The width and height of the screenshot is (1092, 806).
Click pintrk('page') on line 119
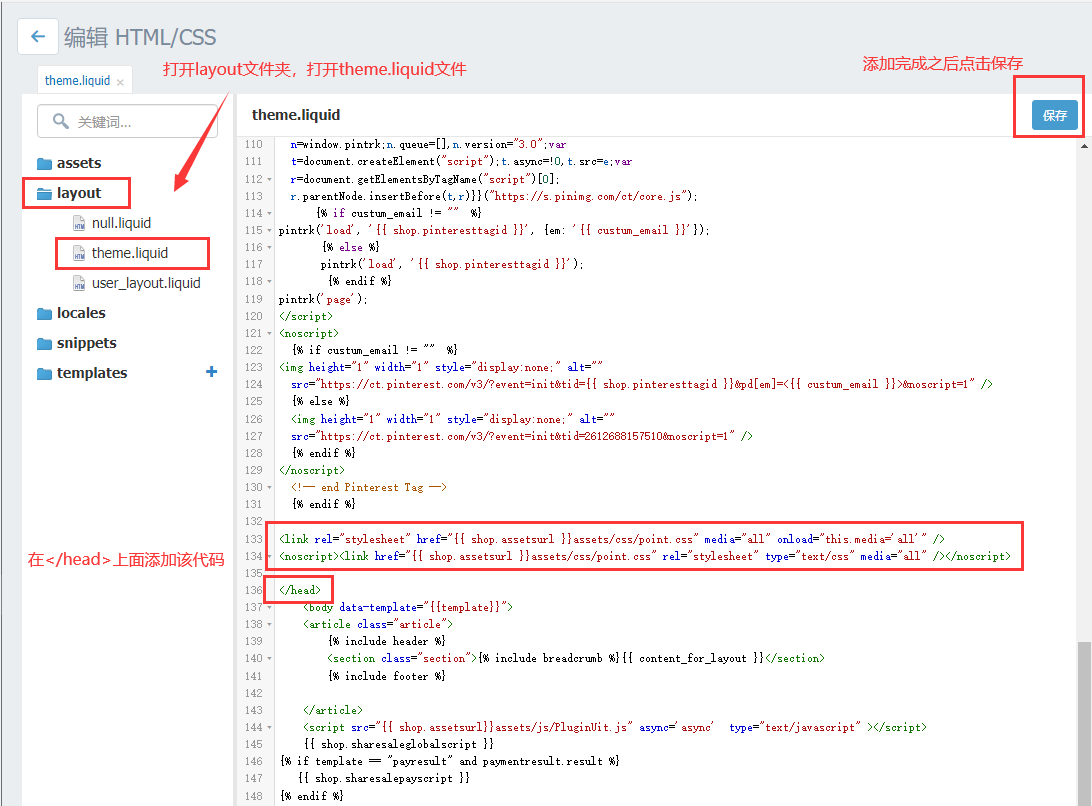point(322,299)
